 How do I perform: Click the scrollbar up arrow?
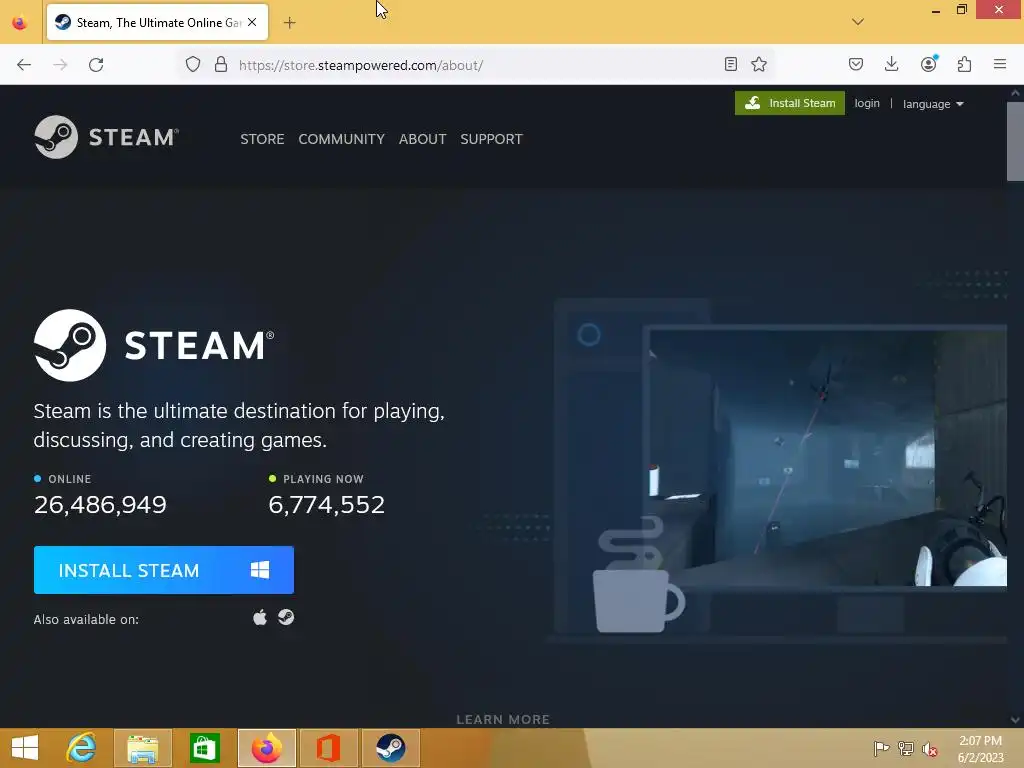(1016, 93)
